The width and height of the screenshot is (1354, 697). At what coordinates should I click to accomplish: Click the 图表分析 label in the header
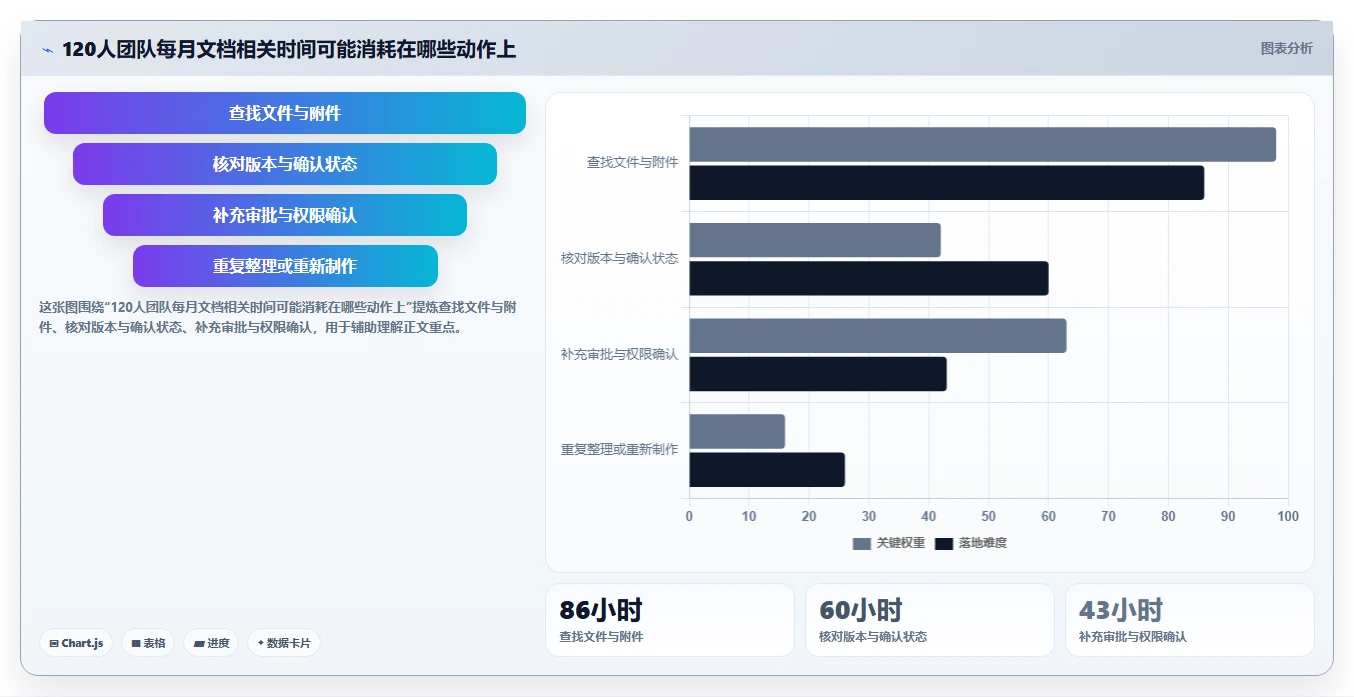click(1286, 48)
